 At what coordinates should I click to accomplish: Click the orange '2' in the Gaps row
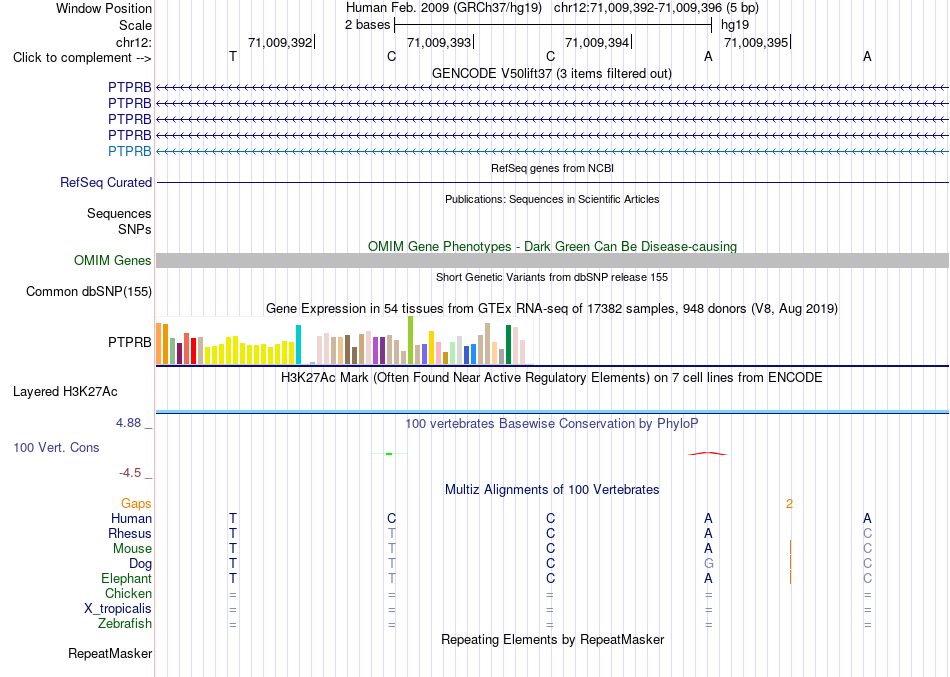coord(789,504)
